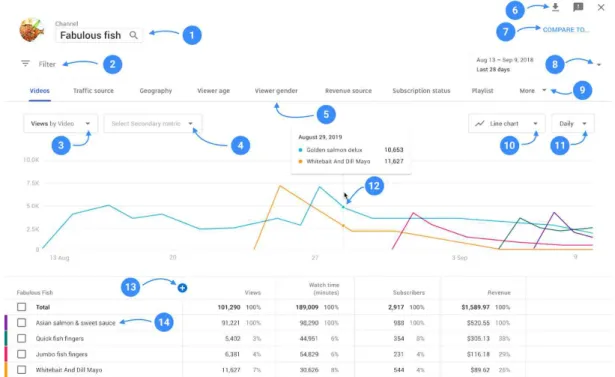The width and height of the screenshot is (615, 377).
Task: Open the Views by Video dropdown
Action: click(60, 124)
